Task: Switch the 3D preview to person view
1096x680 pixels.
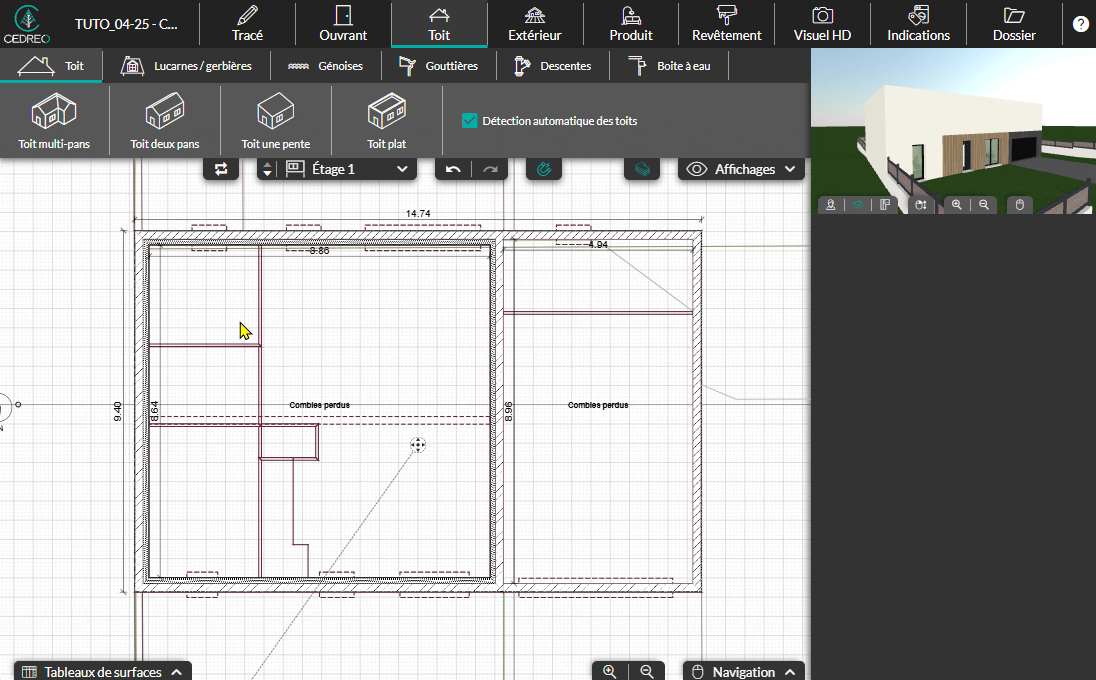Action: tap(830, 205)
